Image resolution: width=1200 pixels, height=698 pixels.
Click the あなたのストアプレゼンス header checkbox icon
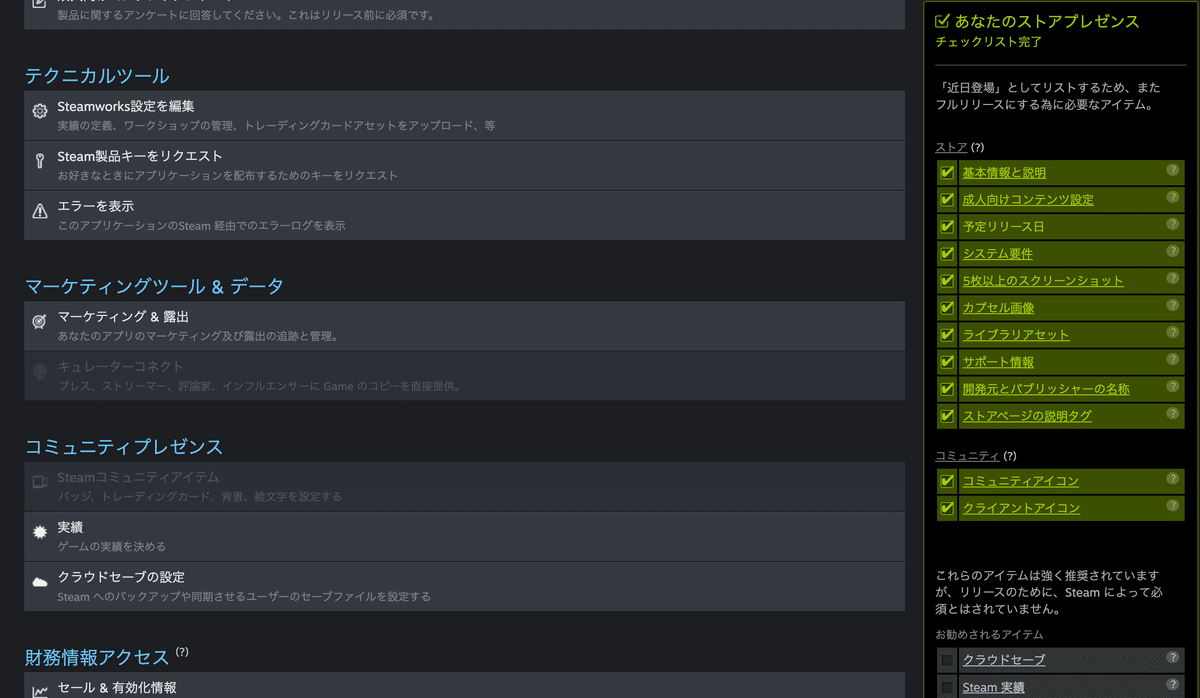pos(942,20)
